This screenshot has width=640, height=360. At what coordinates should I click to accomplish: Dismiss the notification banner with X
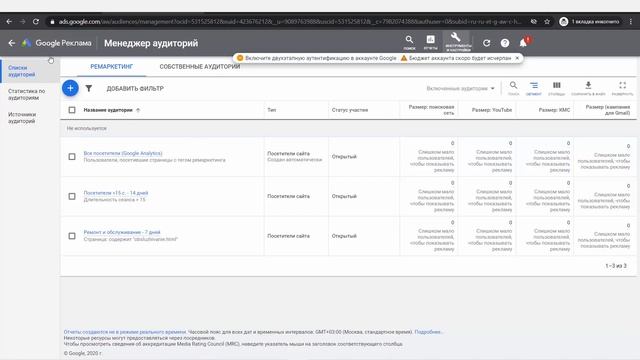click(517, 58)
